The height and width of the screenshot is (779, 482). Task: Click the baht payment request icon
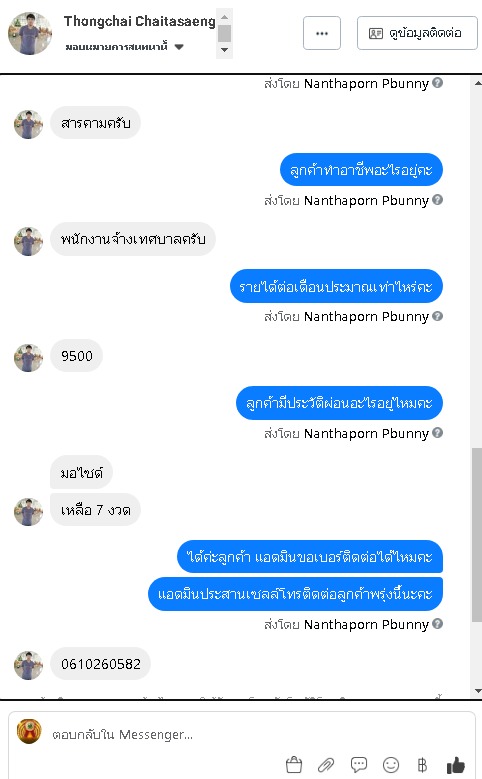(x=422, y=765)
